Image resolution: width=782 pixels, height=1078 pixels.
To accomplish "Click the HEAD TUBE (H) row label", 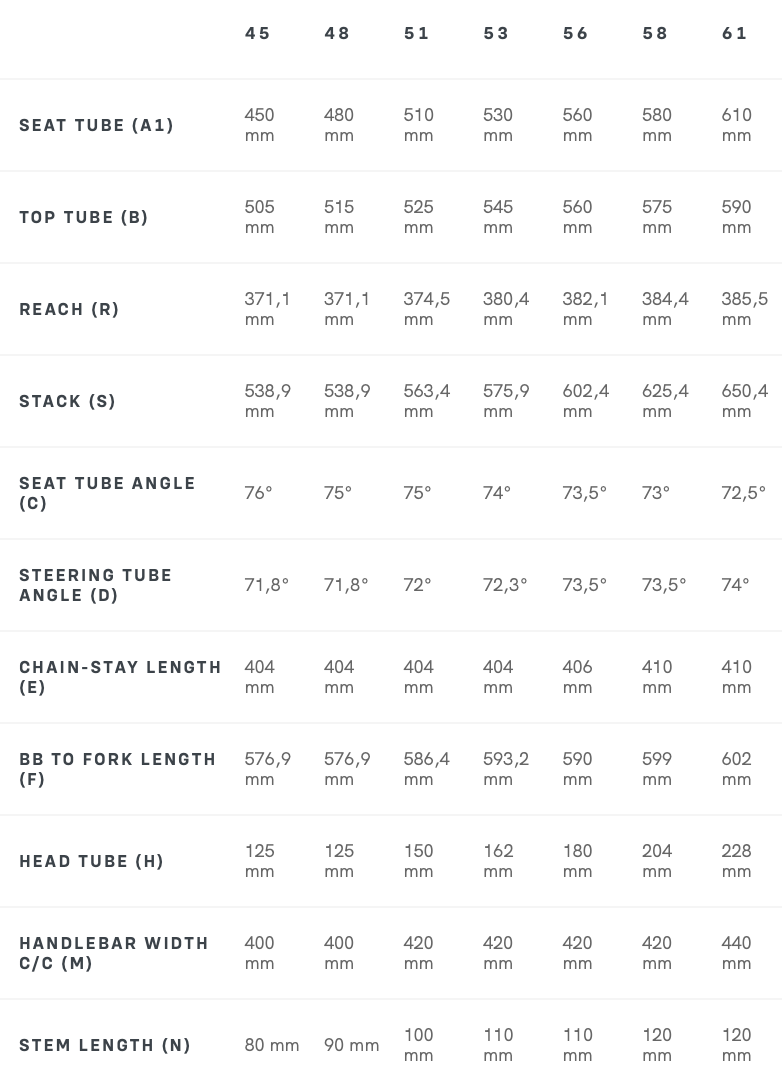I will tap(91, 861).
